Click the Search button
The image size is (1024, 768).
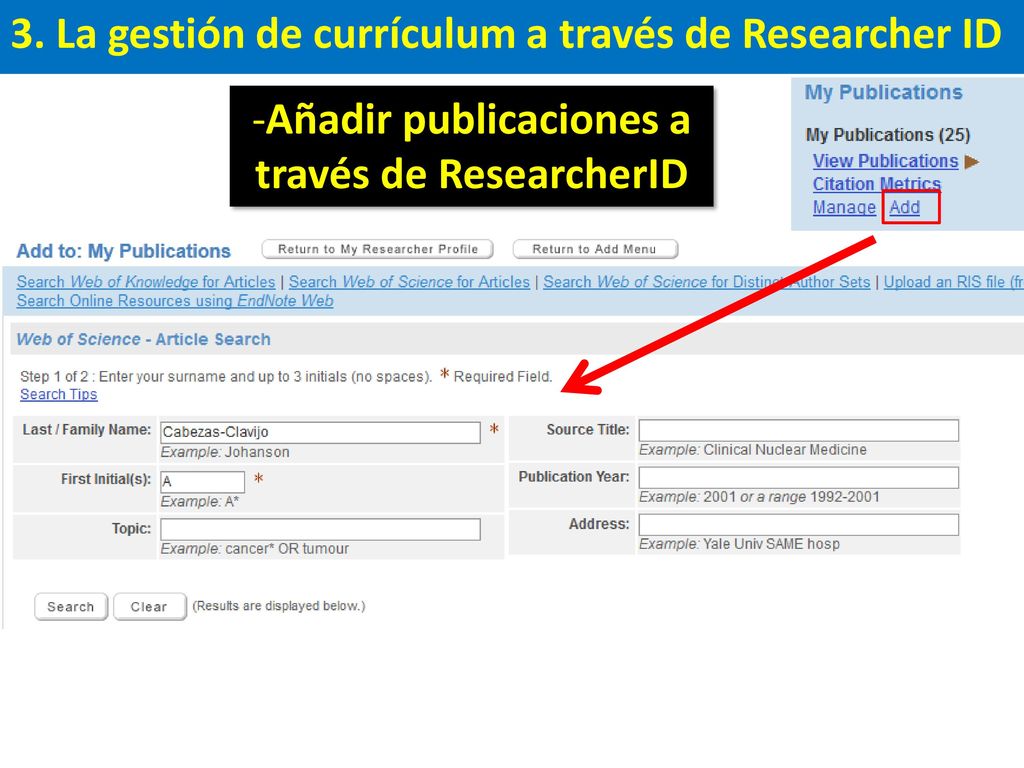[71, 607]
